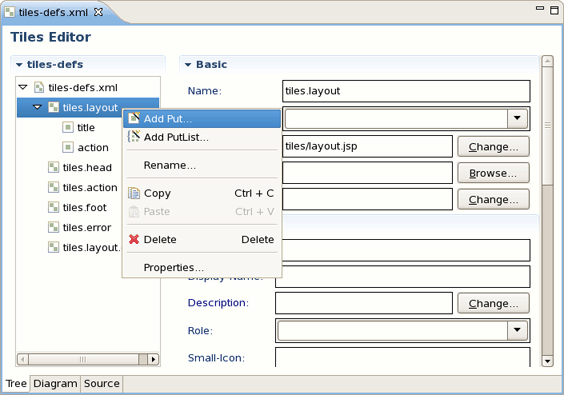Switch to the Tree tab
Viewport: 564px width, 395px height.
point(16,383)
